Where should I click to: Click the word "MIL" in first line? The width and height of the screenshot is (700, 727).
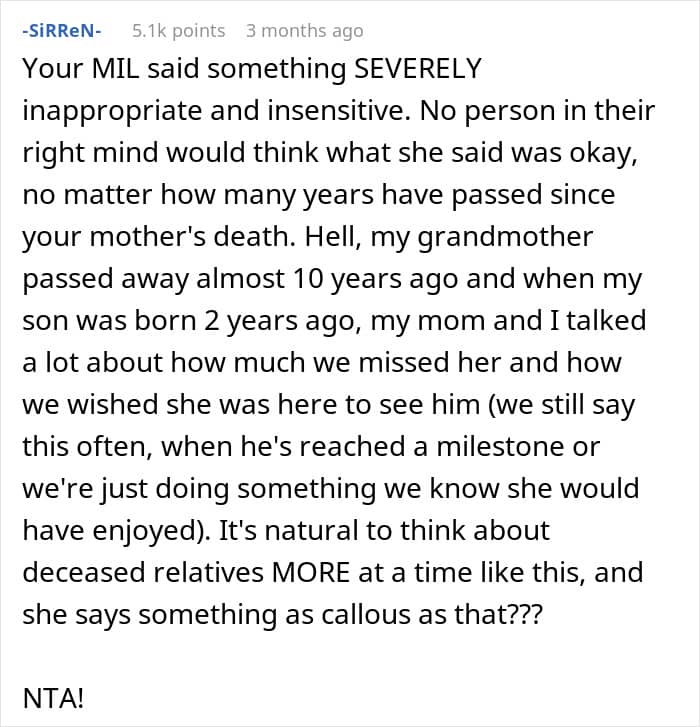point(115,69)
